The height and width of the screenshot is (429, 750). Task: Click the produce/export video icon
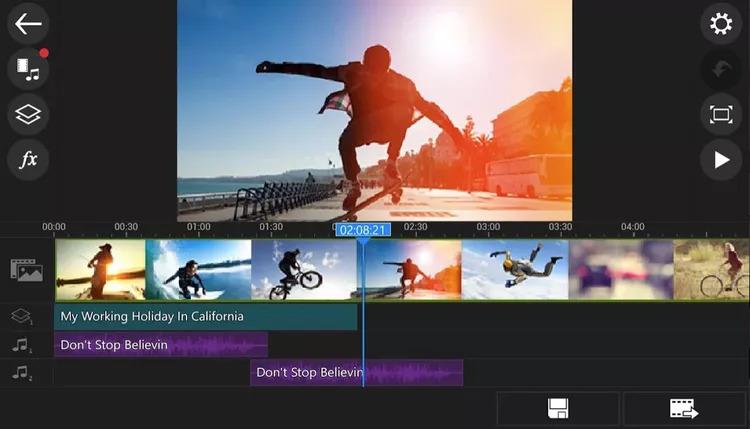coord(684,408)
